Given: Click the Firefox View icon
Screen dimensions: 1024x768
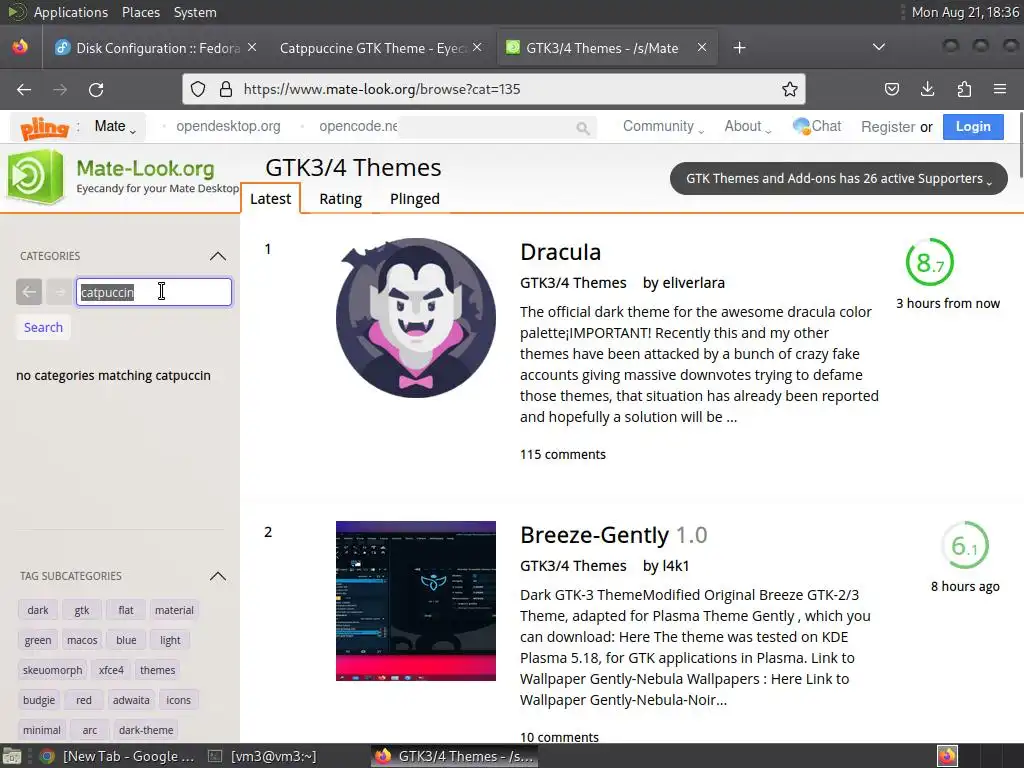Looking at the screenshot, I should [x=20, y=48].
